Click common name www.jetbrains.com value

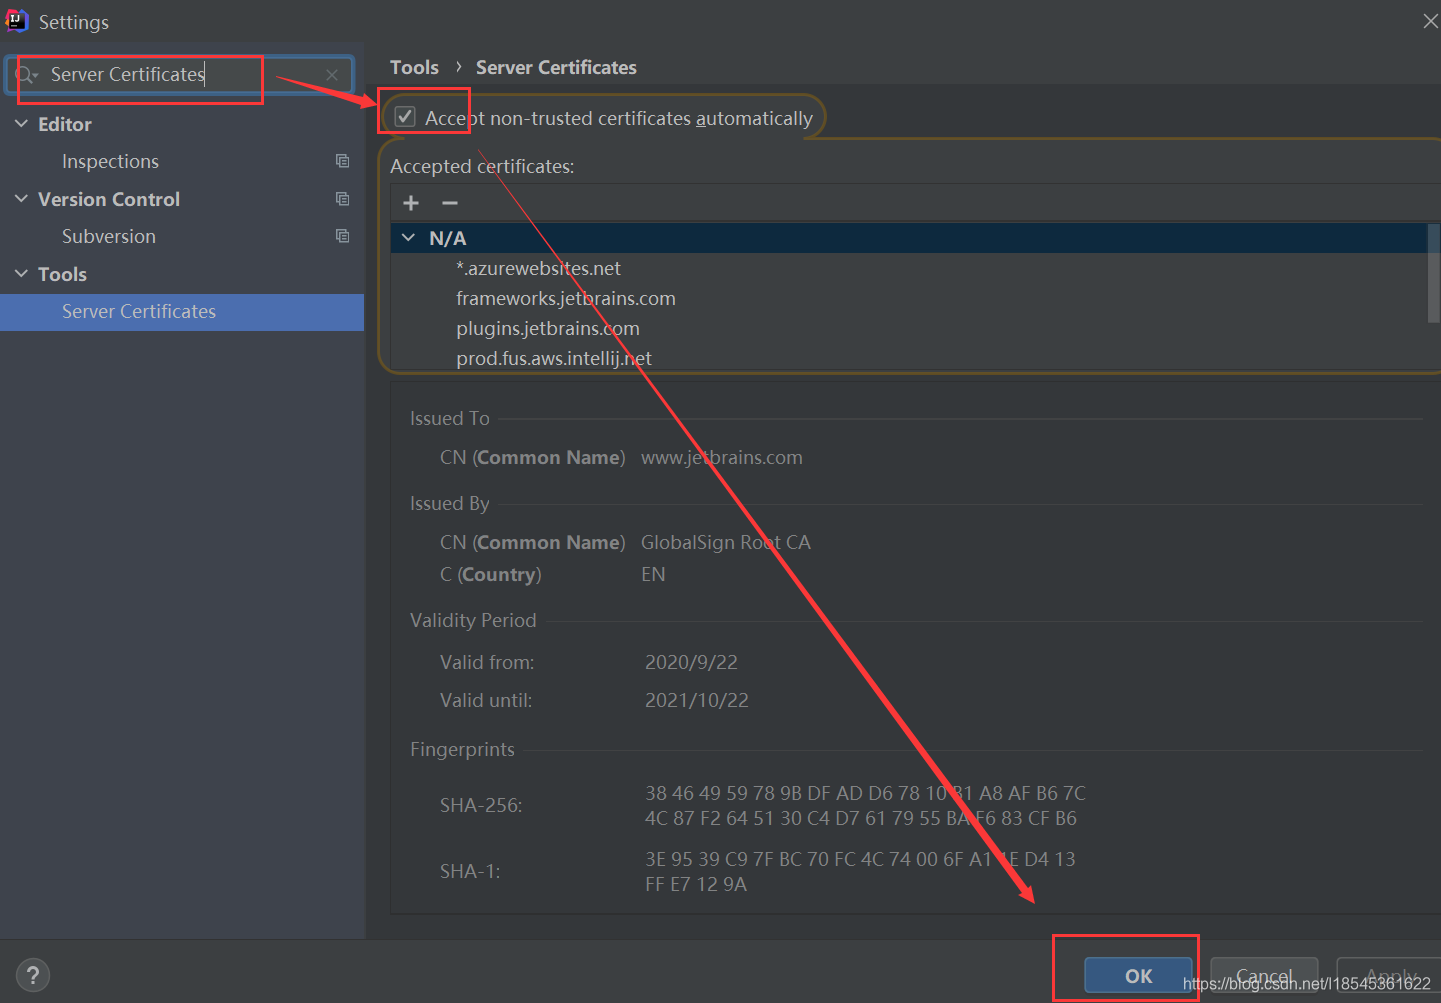[722, 457]
